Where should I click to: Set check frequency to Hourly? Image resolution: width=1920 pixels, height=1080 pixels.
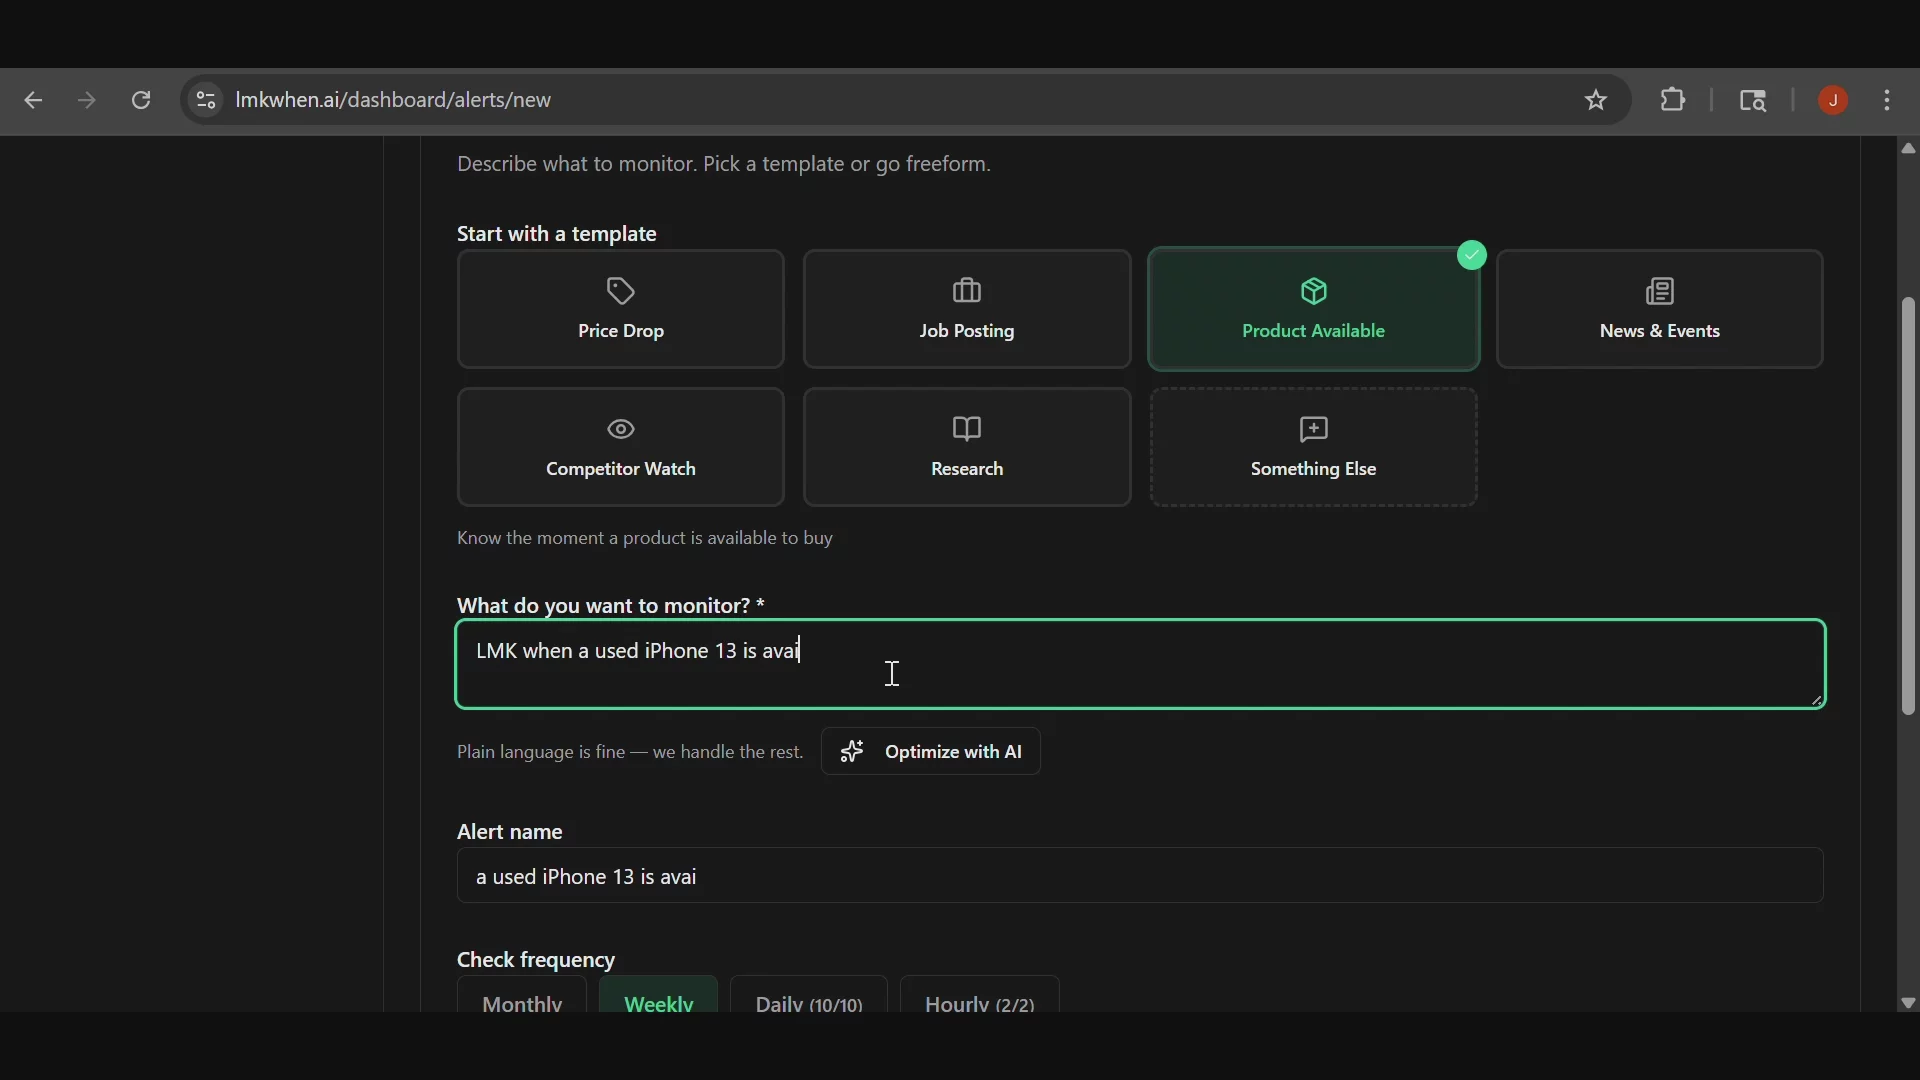pos(979,1000)
